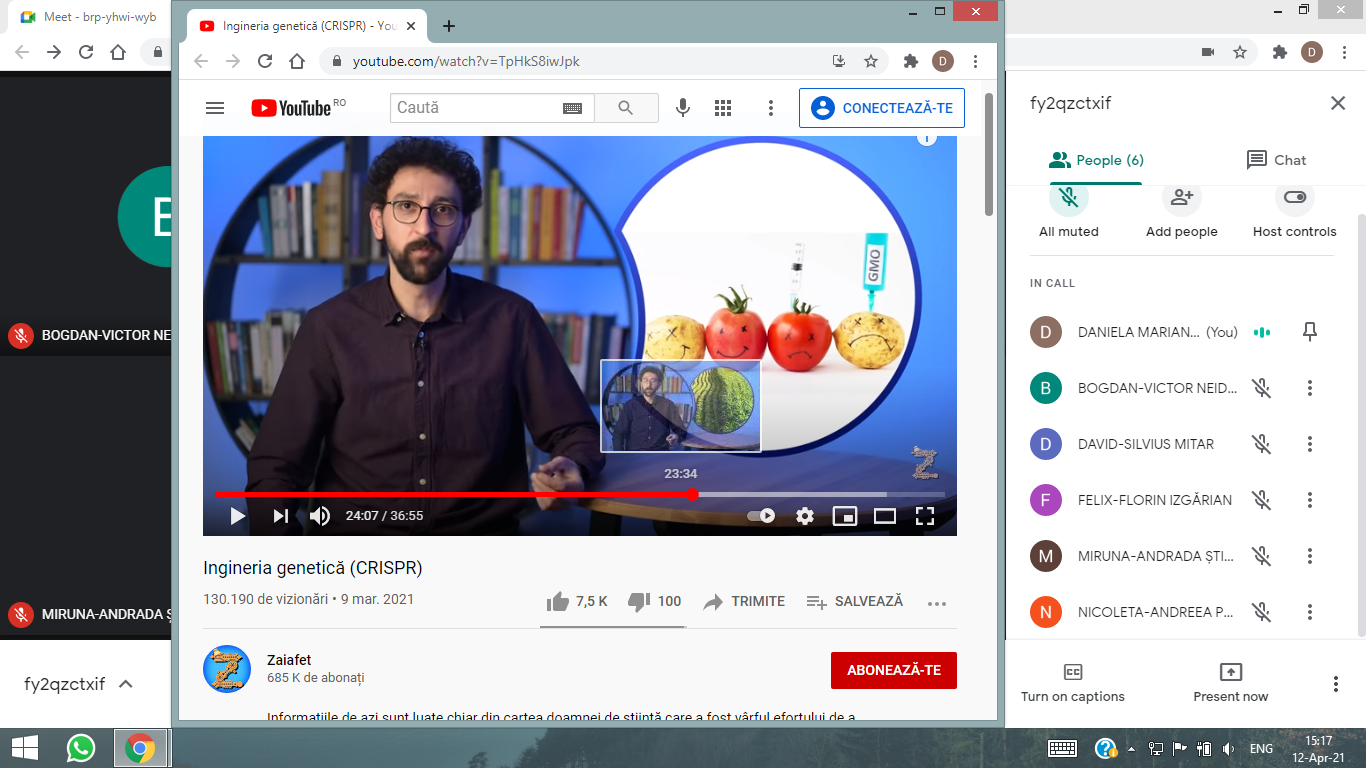Open options for NICOLETA-ANDREEA participant

[1310, 612]
